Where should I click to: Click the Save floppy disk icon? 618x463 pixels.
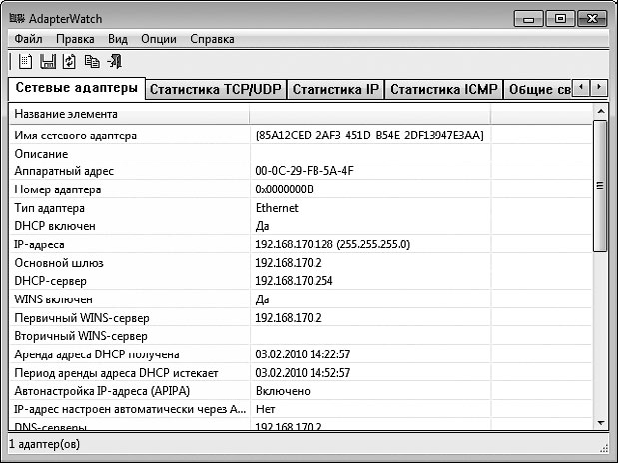click(x=46, y=61)
